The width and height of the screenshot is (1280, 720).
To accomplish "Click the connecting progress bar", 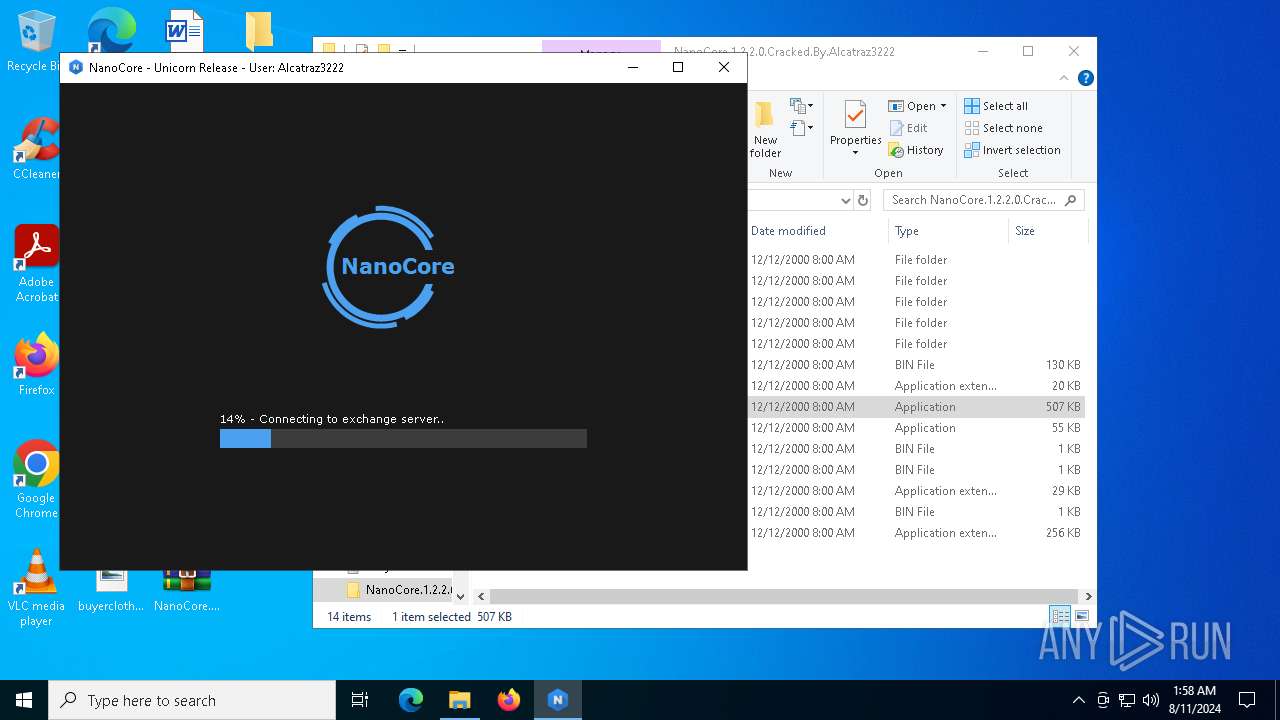I will point(403,438).
